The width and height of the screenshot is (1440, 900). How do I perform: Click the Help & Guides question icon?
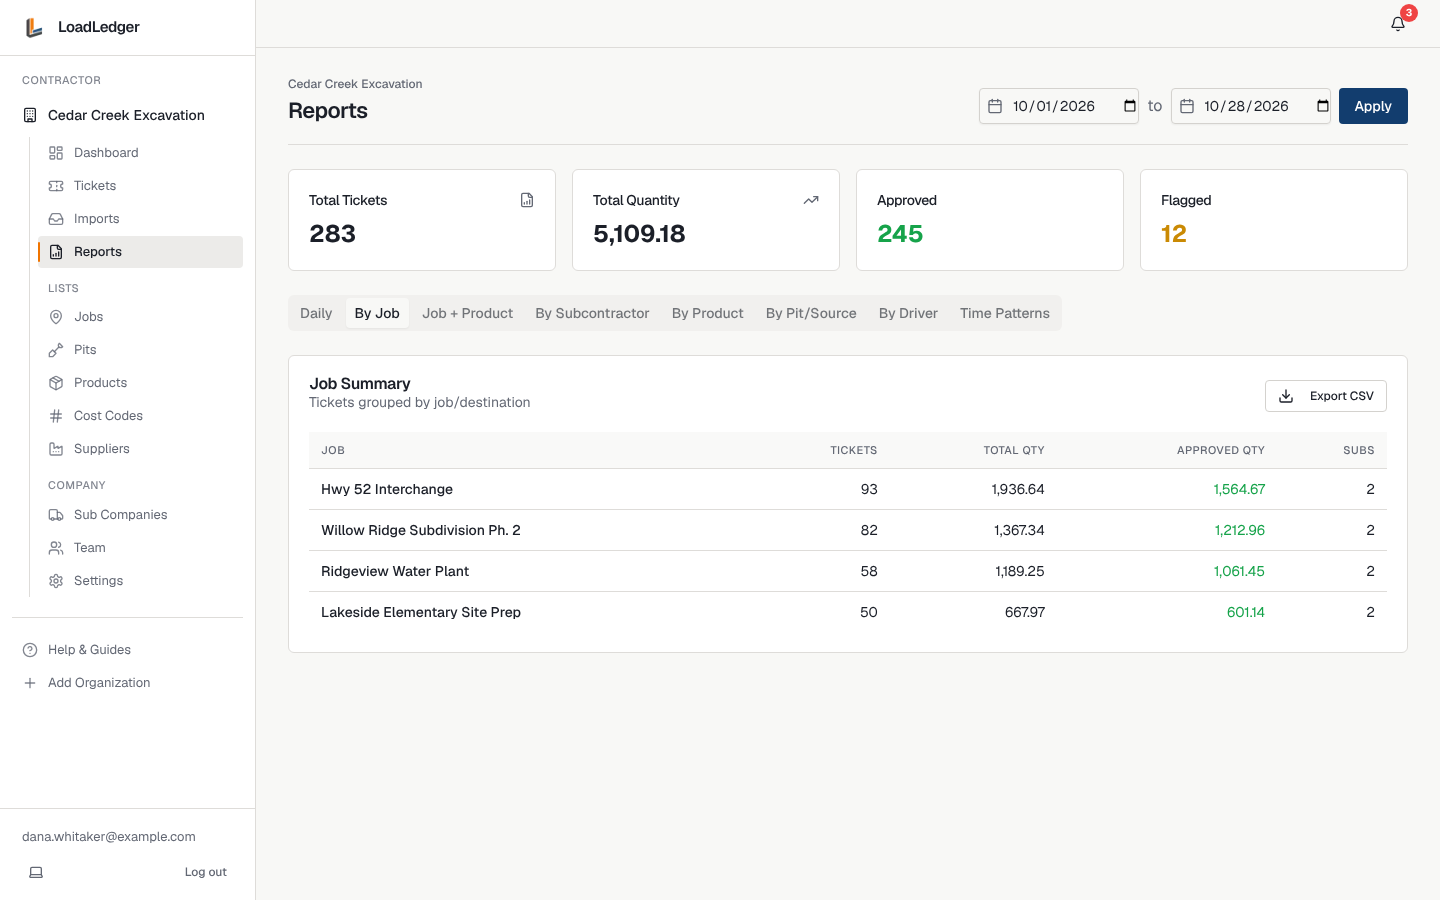(x=30, y=650)
